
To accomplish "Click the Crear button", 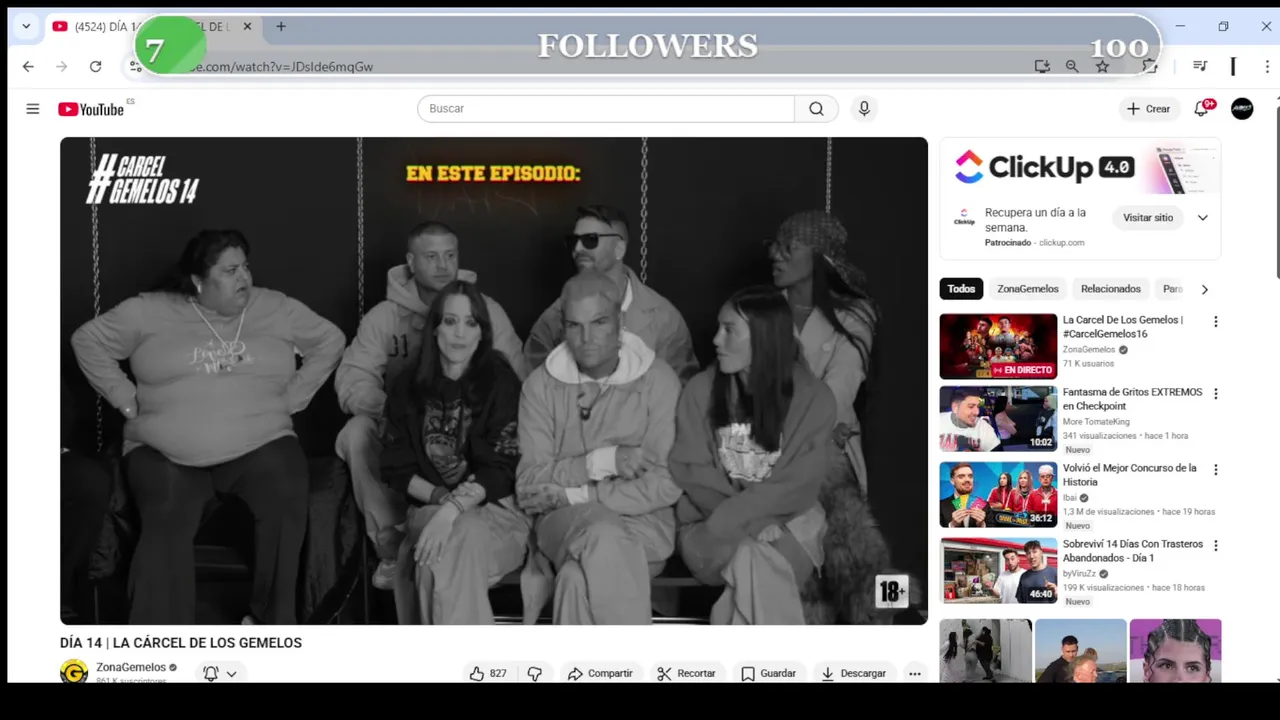I will (1148, 109).
